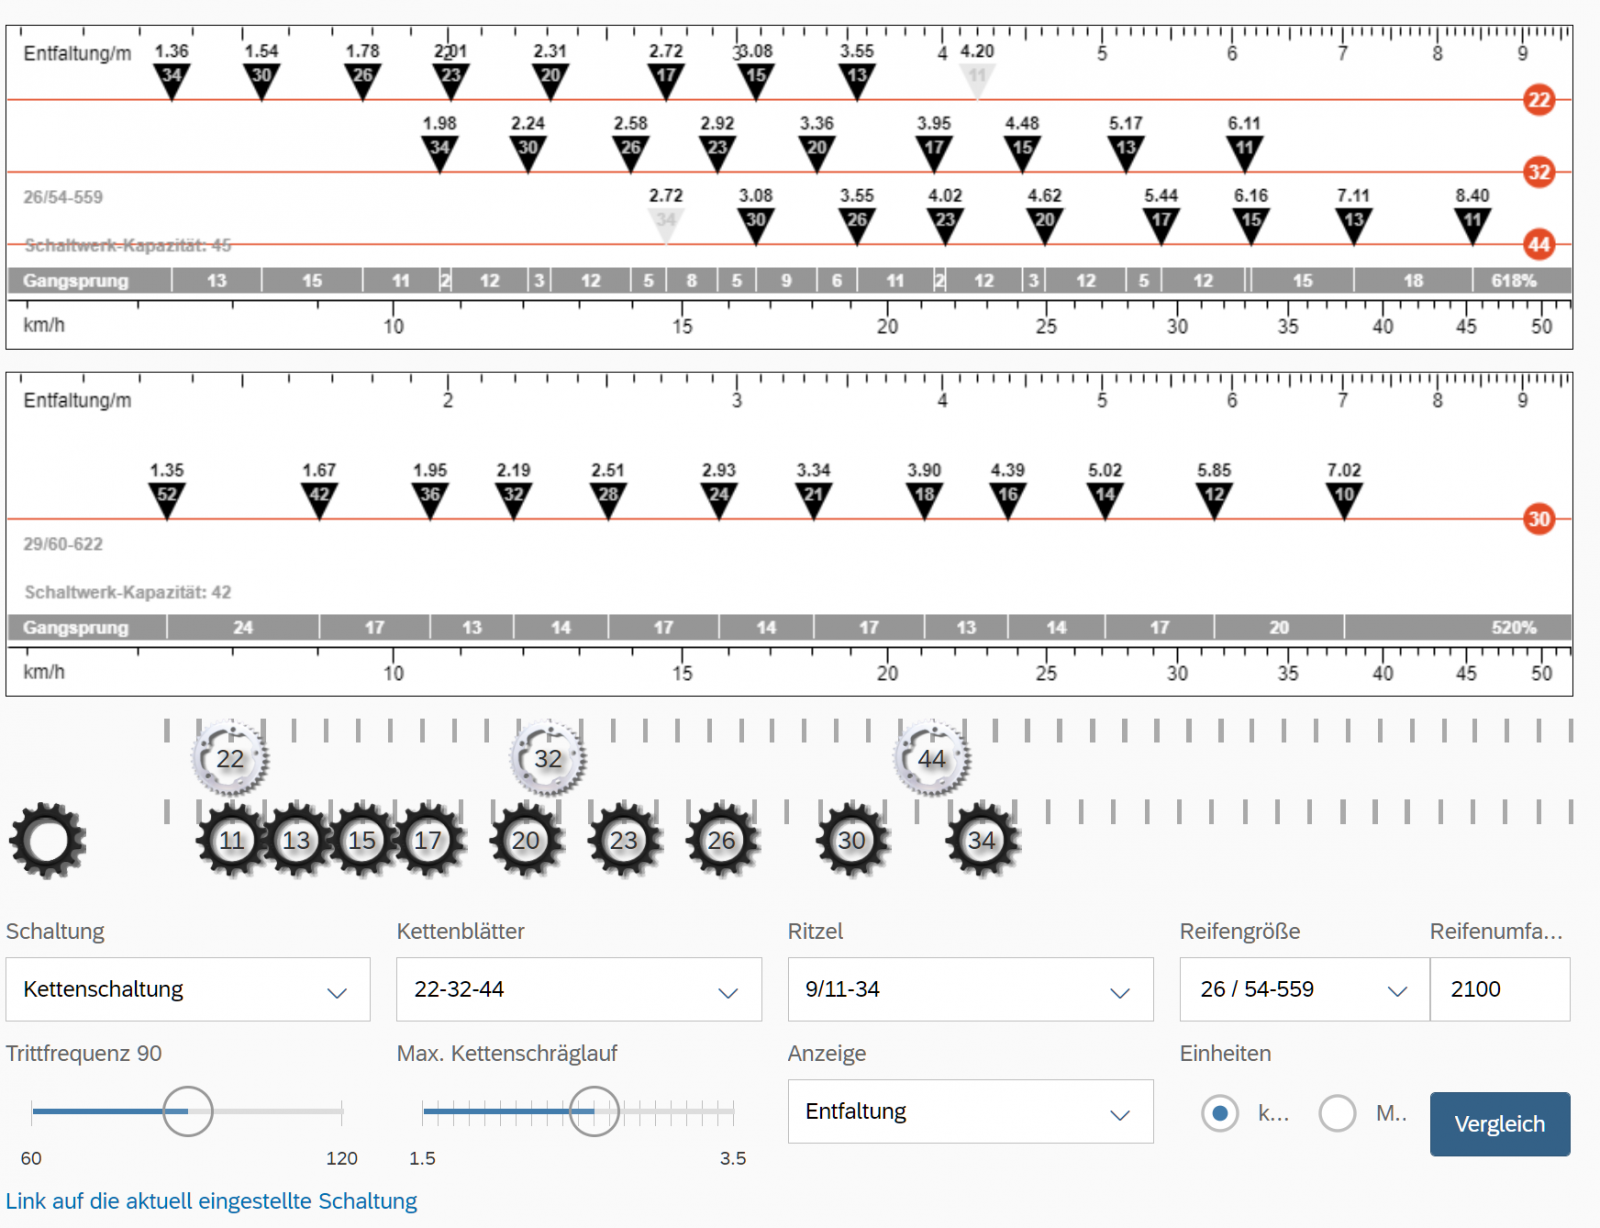This screenshot has width=1600, height=1228.
Task: Click the 32-tooth chainring gear icon
Action: [x=547, y=759]
